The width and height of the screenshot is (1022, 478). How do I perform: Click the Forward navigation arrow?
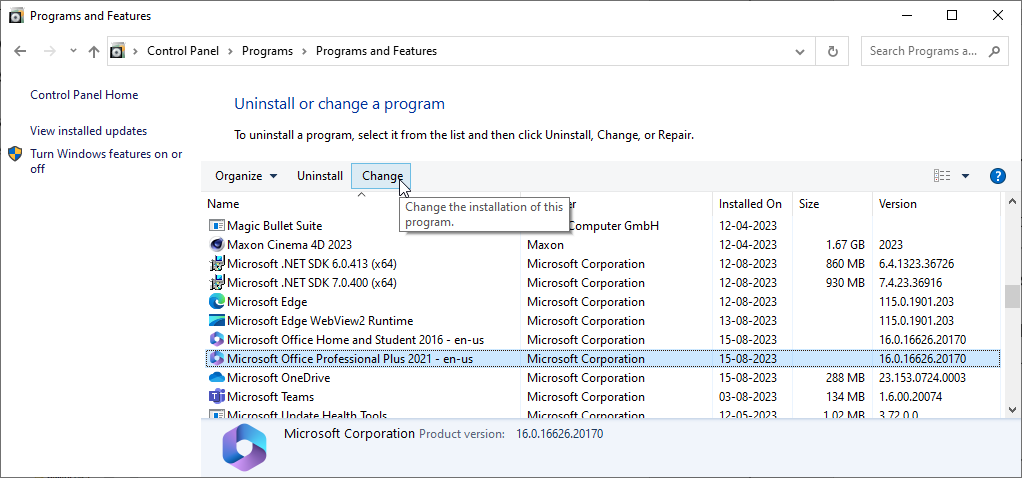50,51
